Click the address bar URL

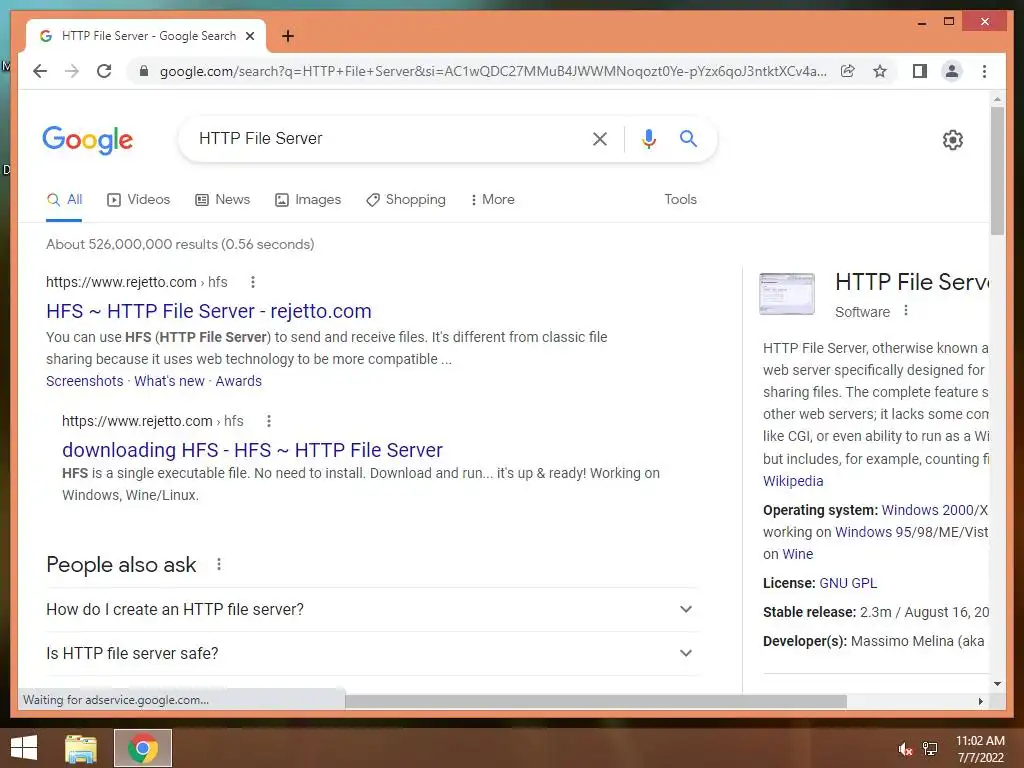click(x=493, y=71)
